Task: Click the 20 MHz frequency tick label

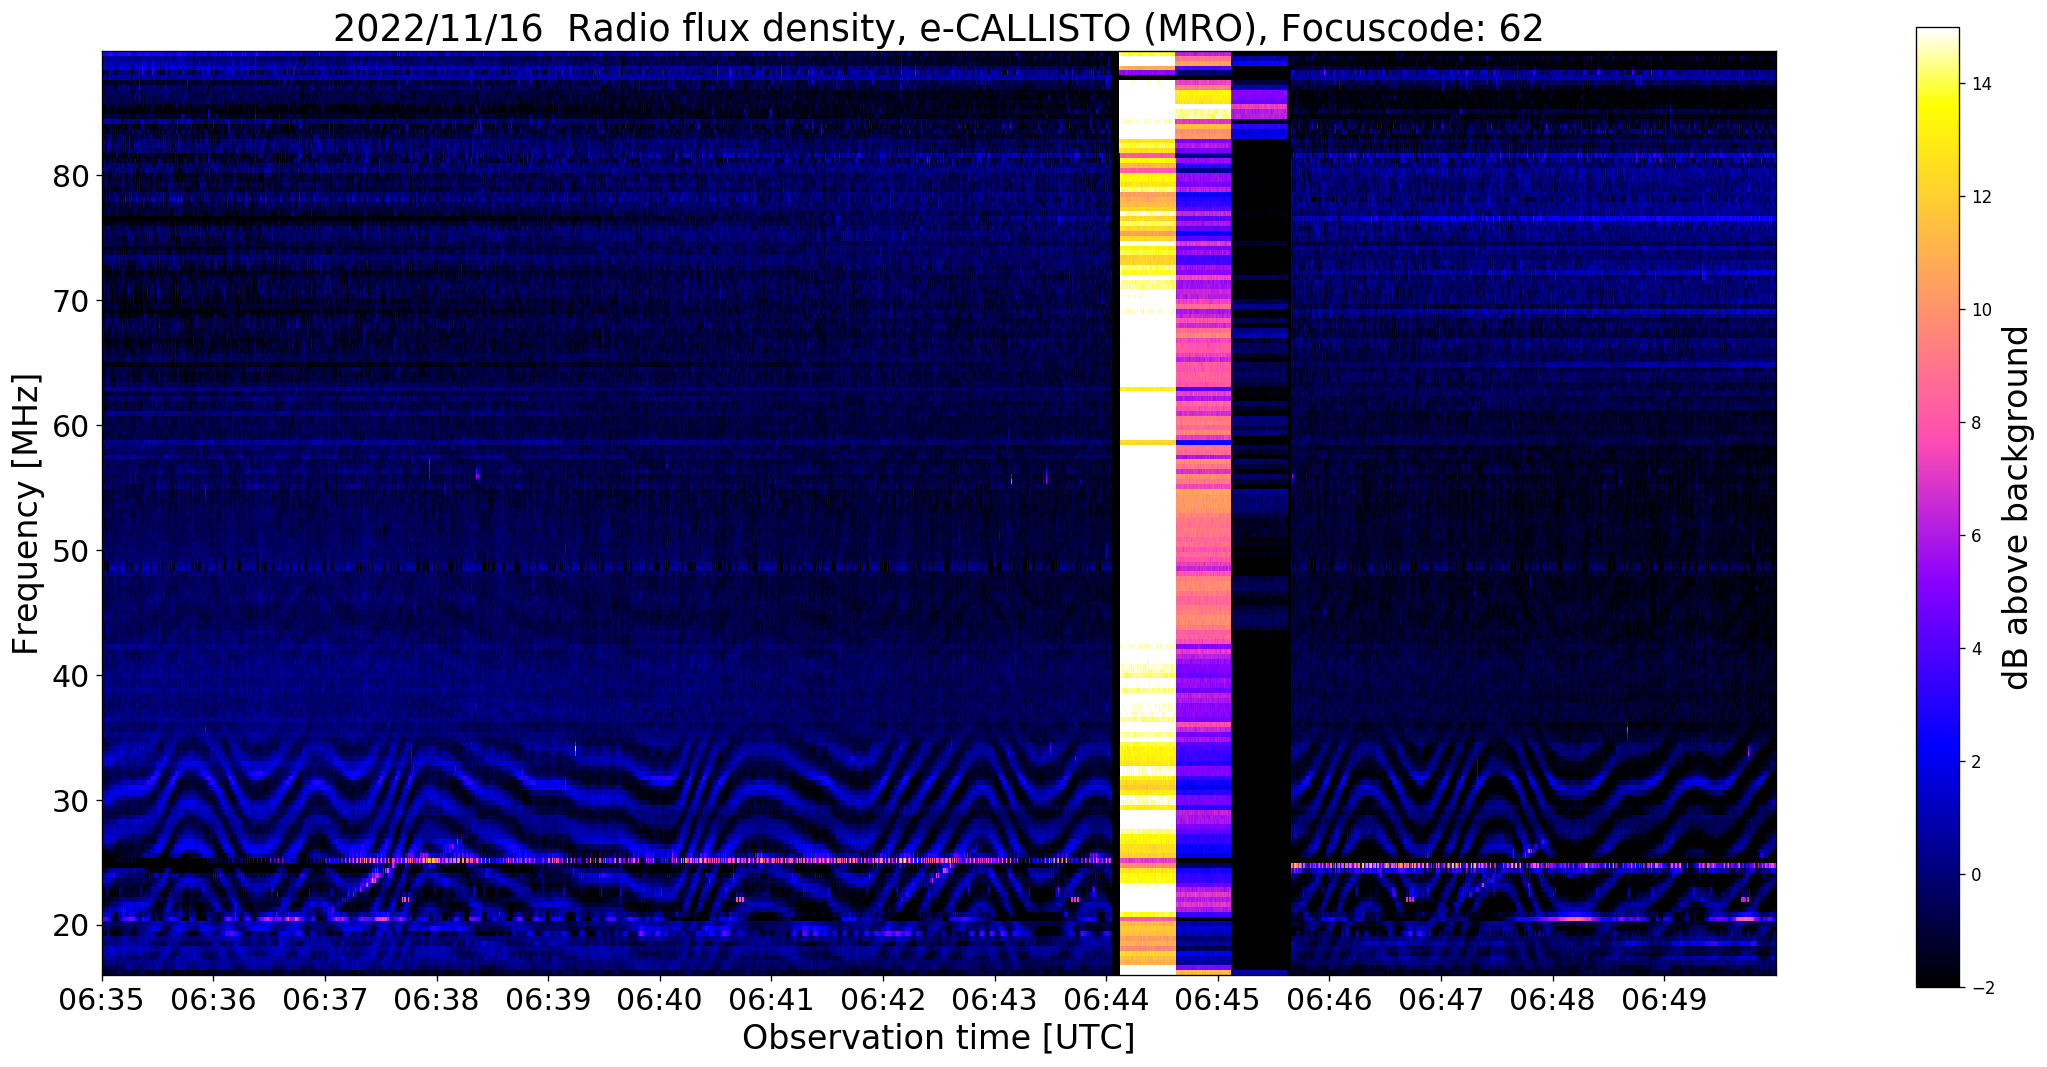Action: pos(71,925)
